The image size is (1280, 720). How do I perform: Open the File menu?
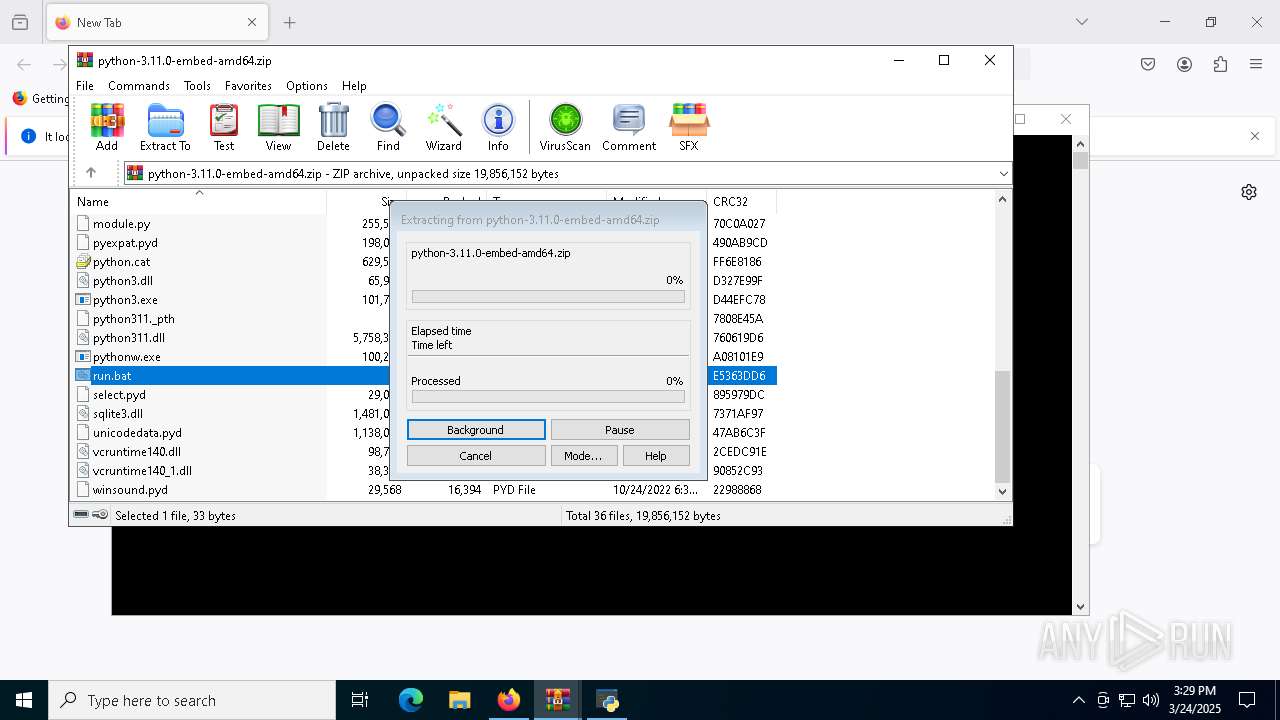[85, 86]
